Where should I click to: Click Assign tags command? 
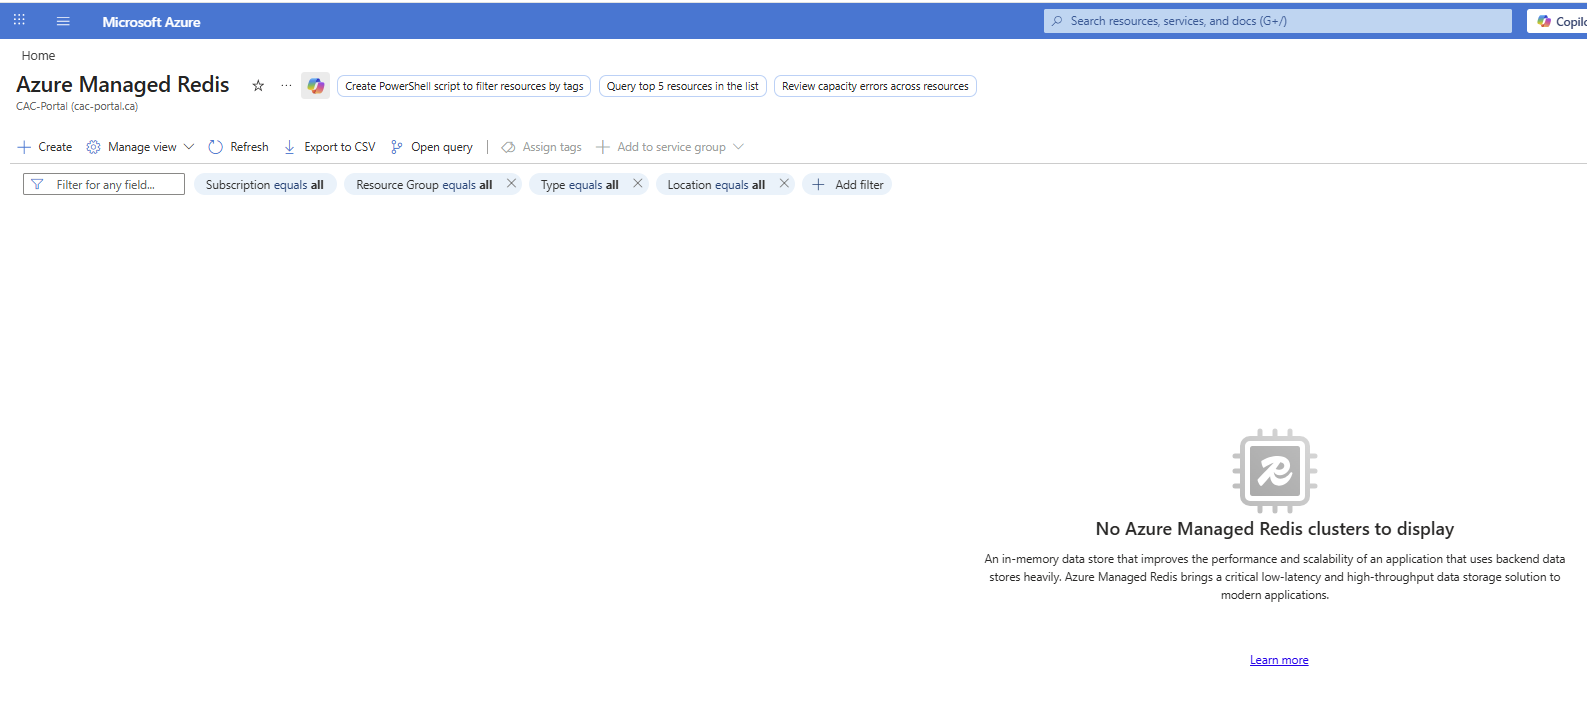coord(541,147)
